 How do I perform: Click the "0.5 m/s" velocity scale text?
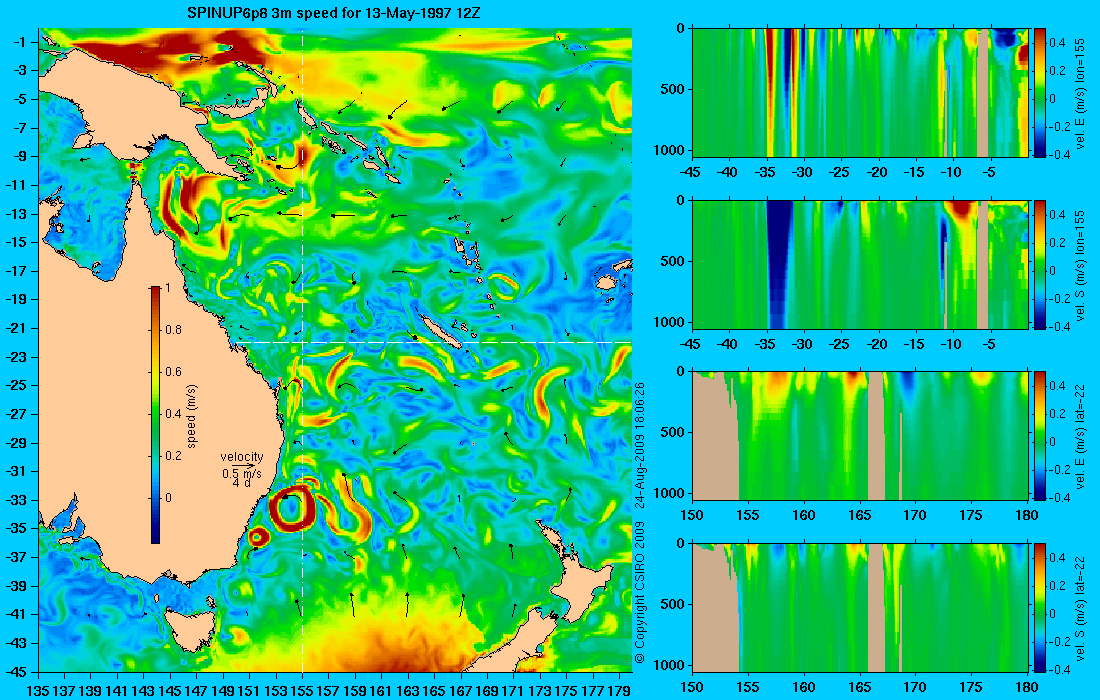click(241, 473)
